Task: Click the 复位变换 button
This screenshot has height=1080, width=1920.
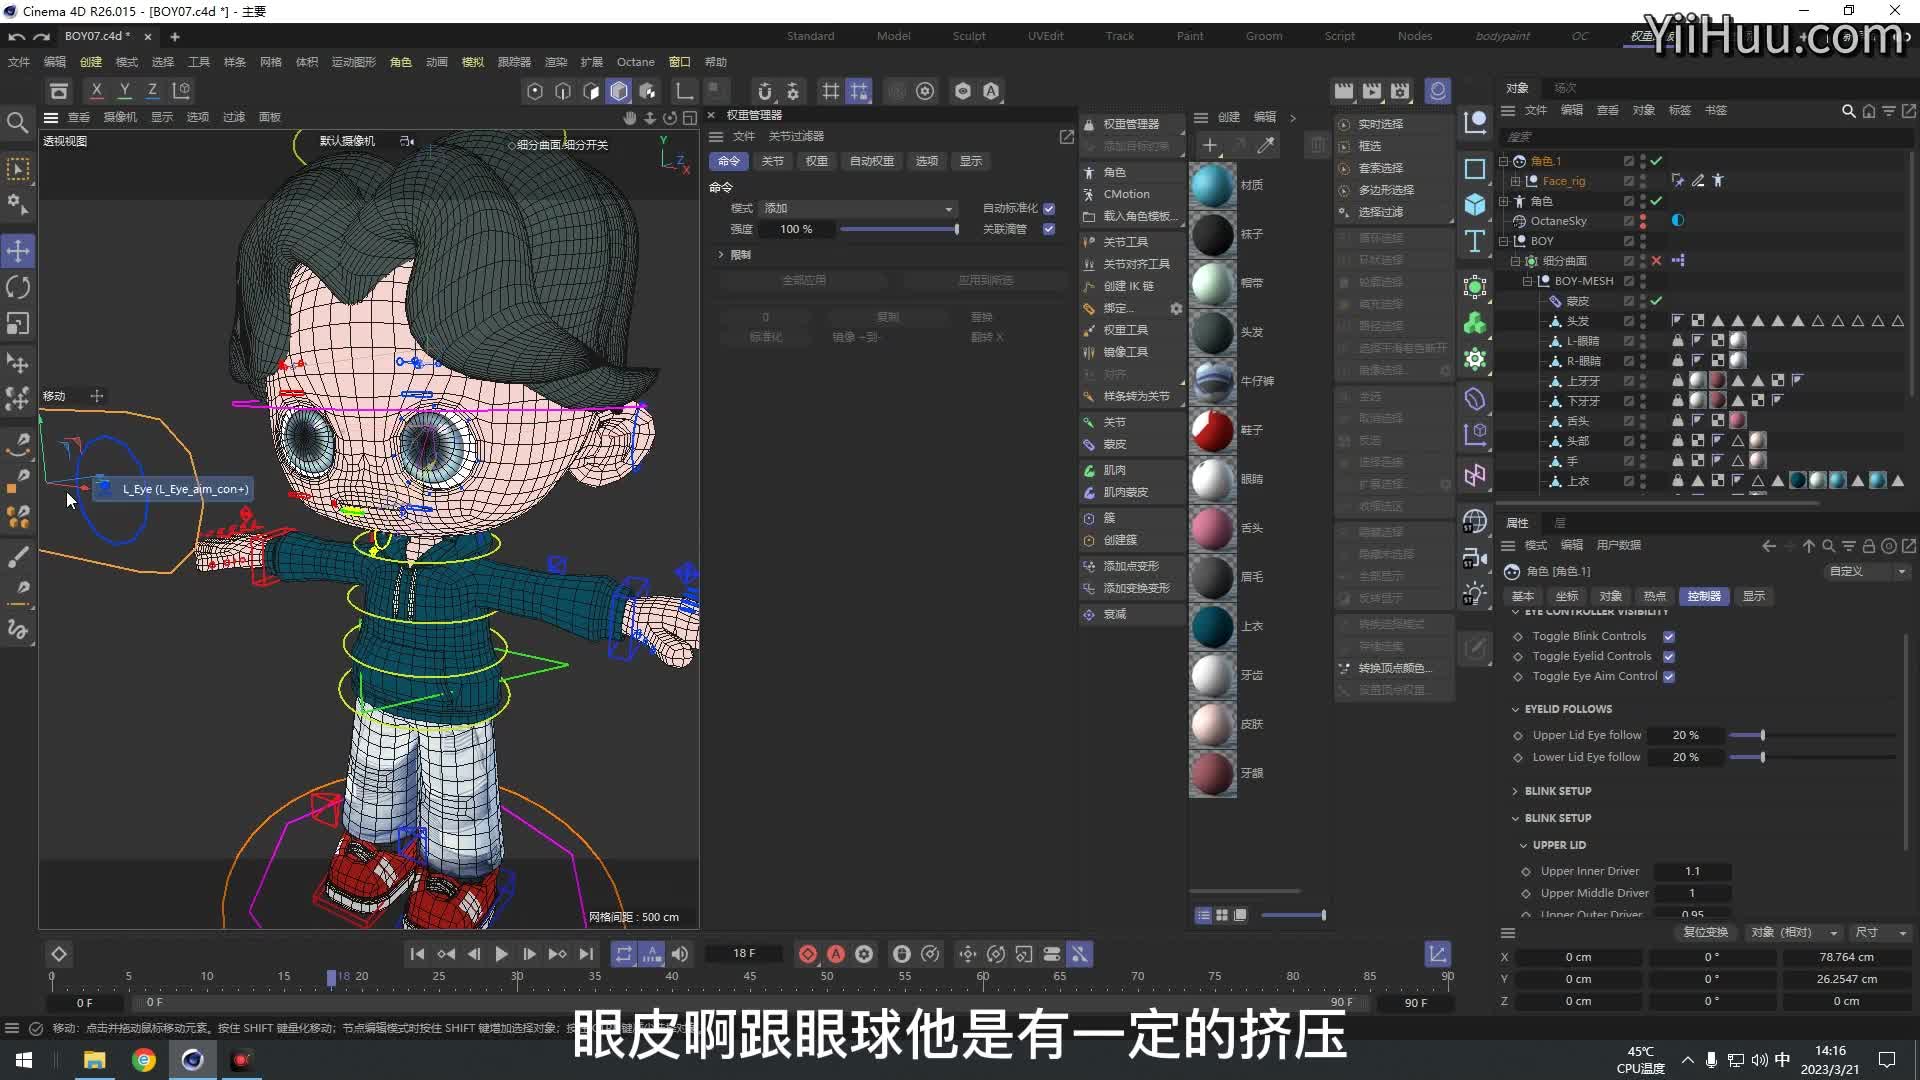Action: pyautogui.click(x=1706, y=933)
